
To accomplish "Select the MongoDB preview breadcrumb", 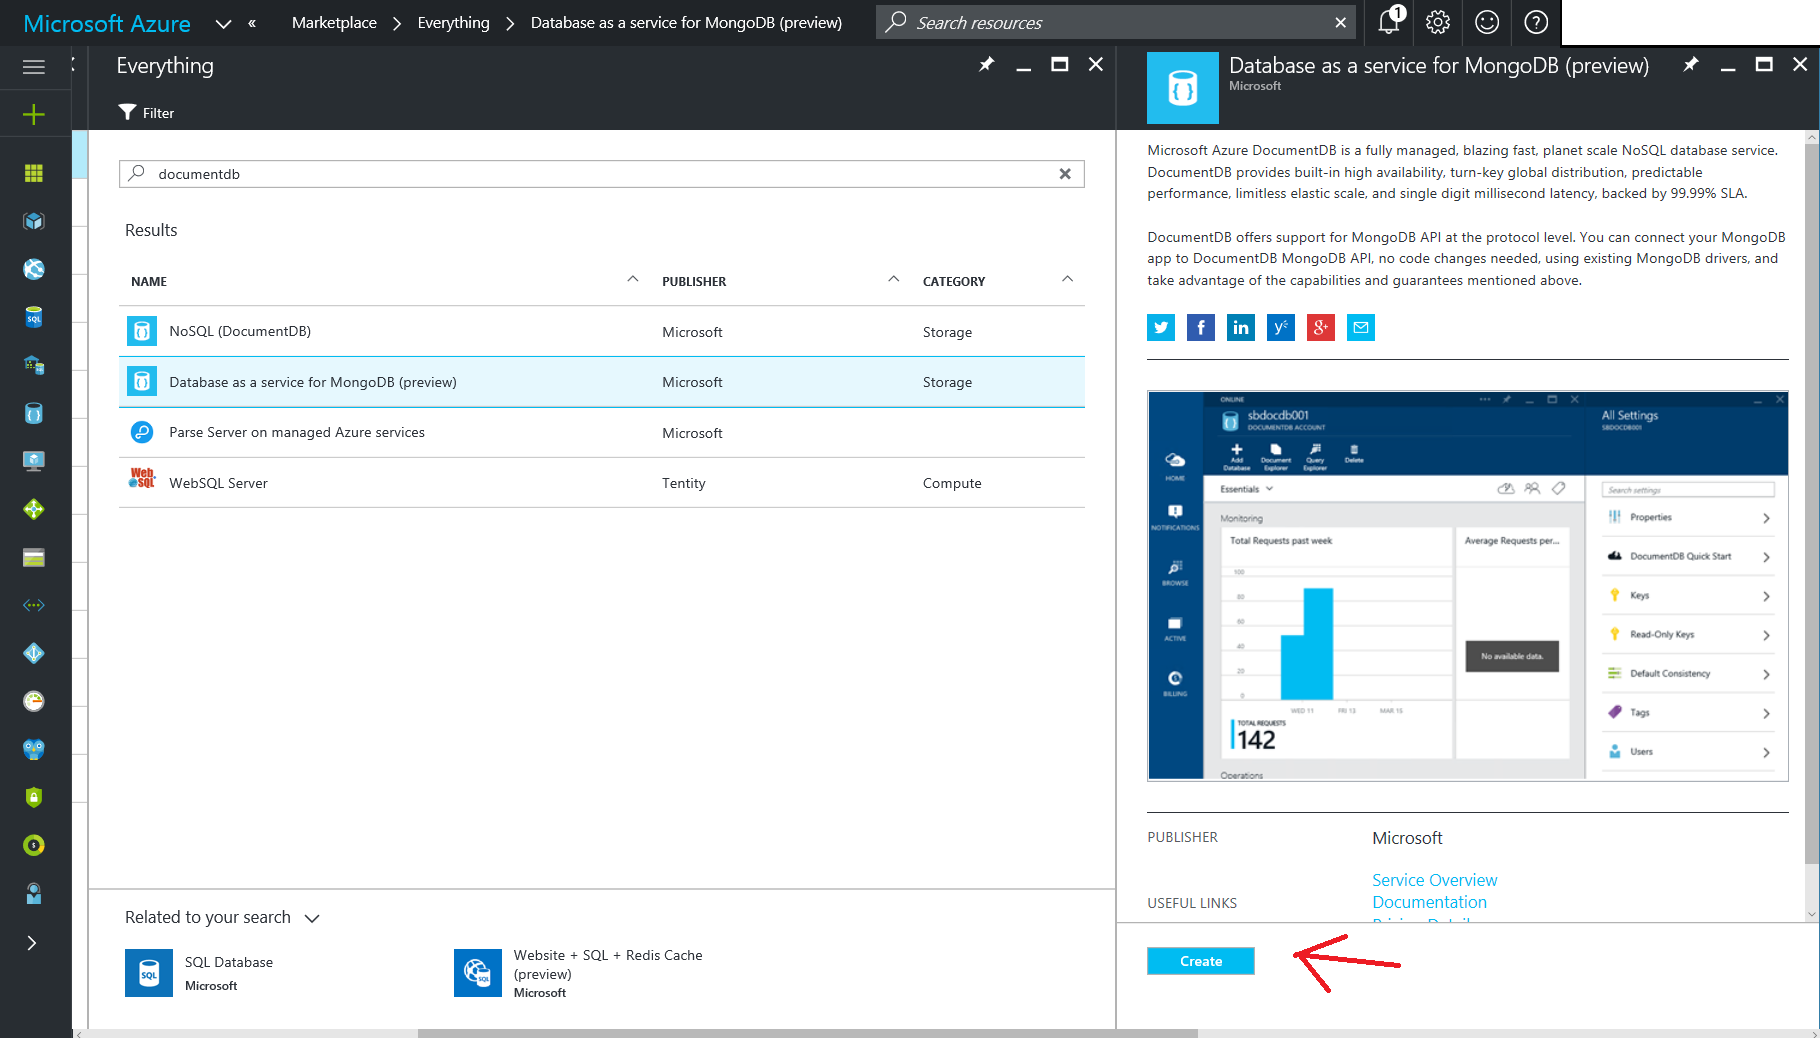I will 686,23.
